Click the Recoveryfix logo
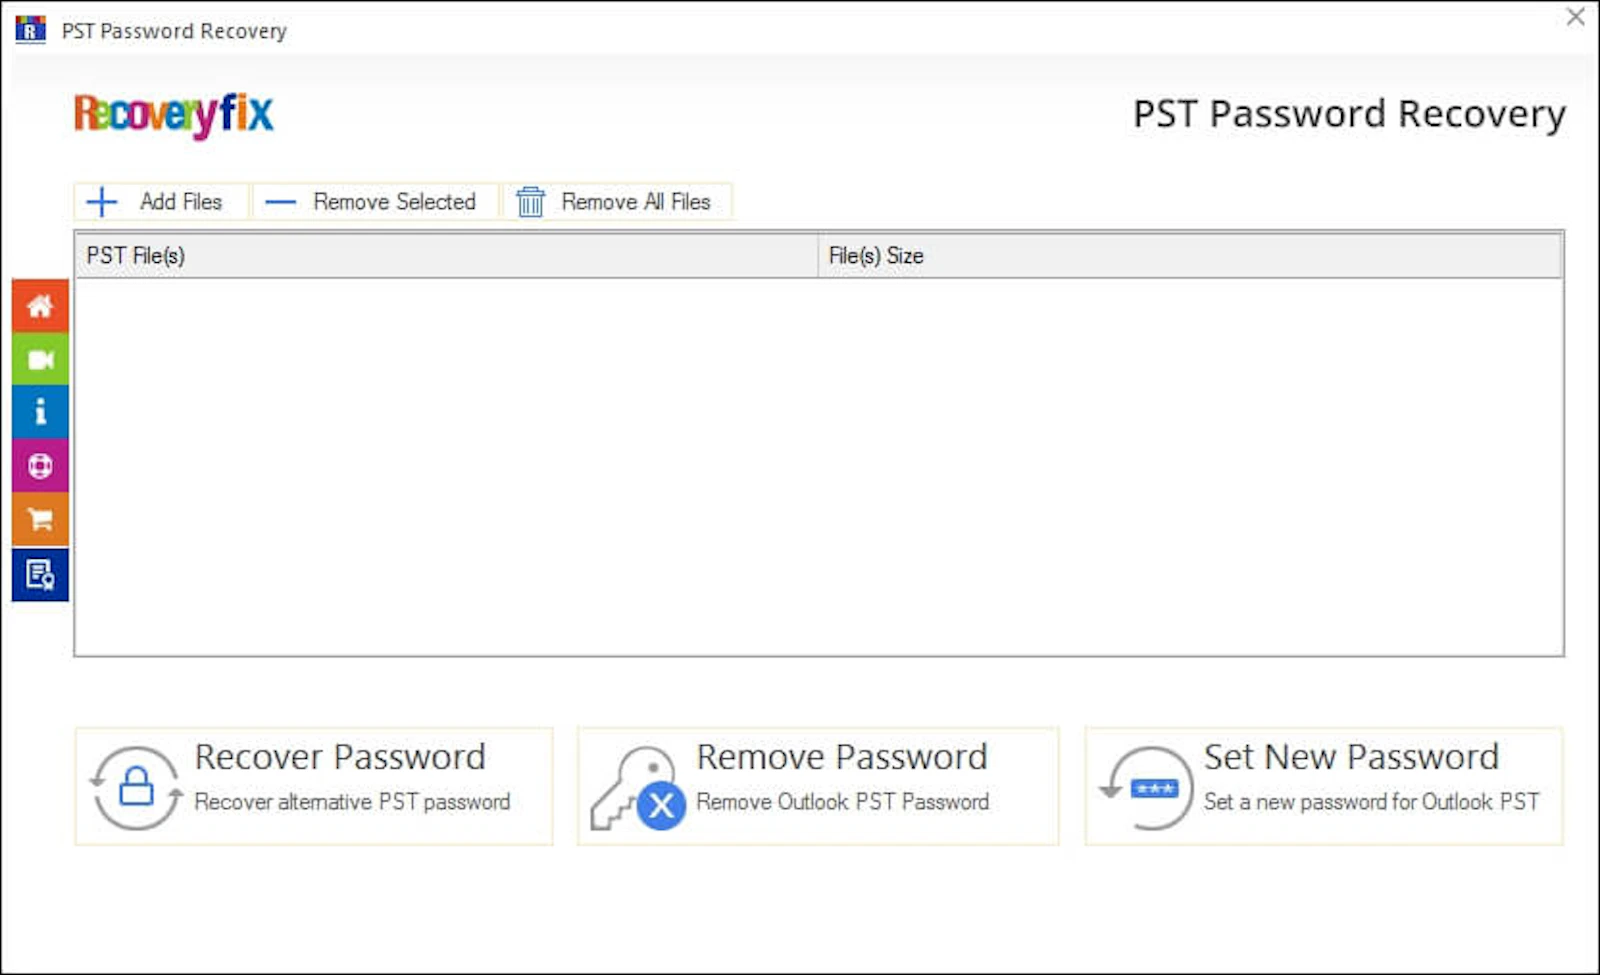Screen dimensions: 1600x975 point(174,115)
